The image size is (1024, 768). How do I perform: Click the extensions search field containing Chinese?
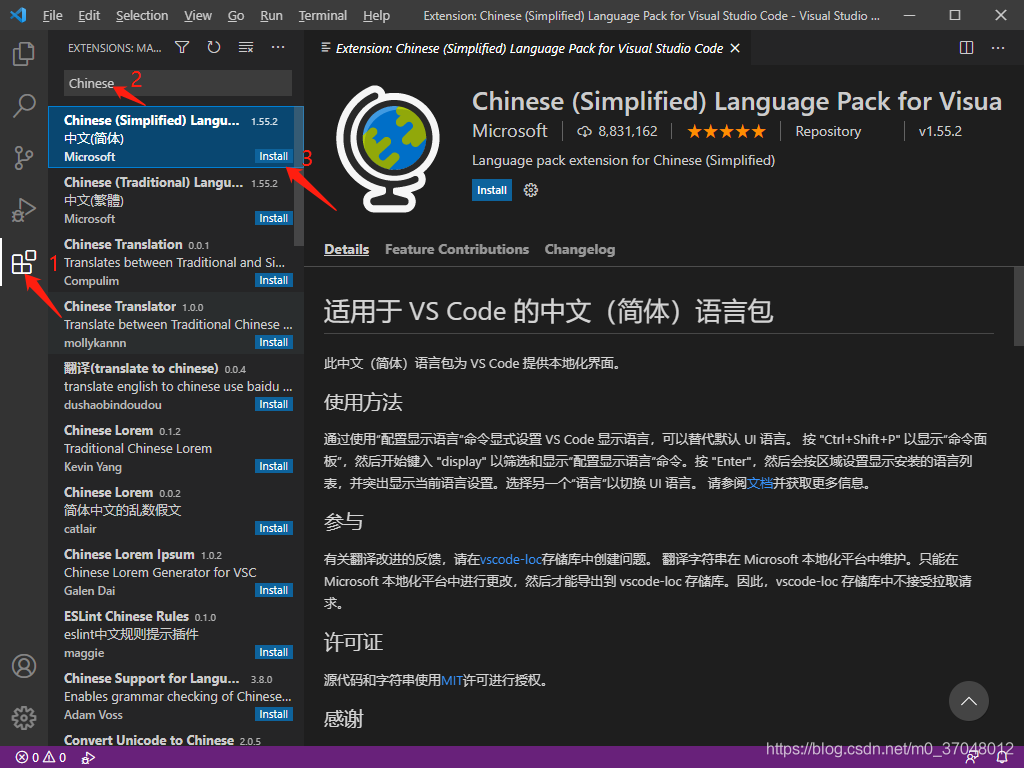coord(178,84)
